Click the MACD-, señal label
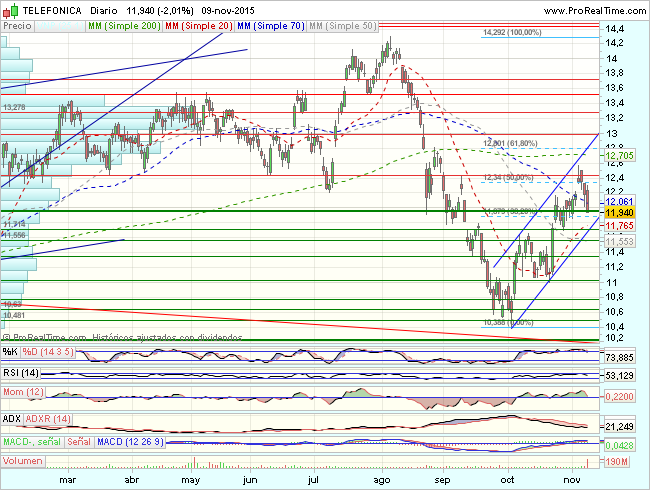Image resolution: width=650 pixels, height=490 pixels. click(32, 442)
